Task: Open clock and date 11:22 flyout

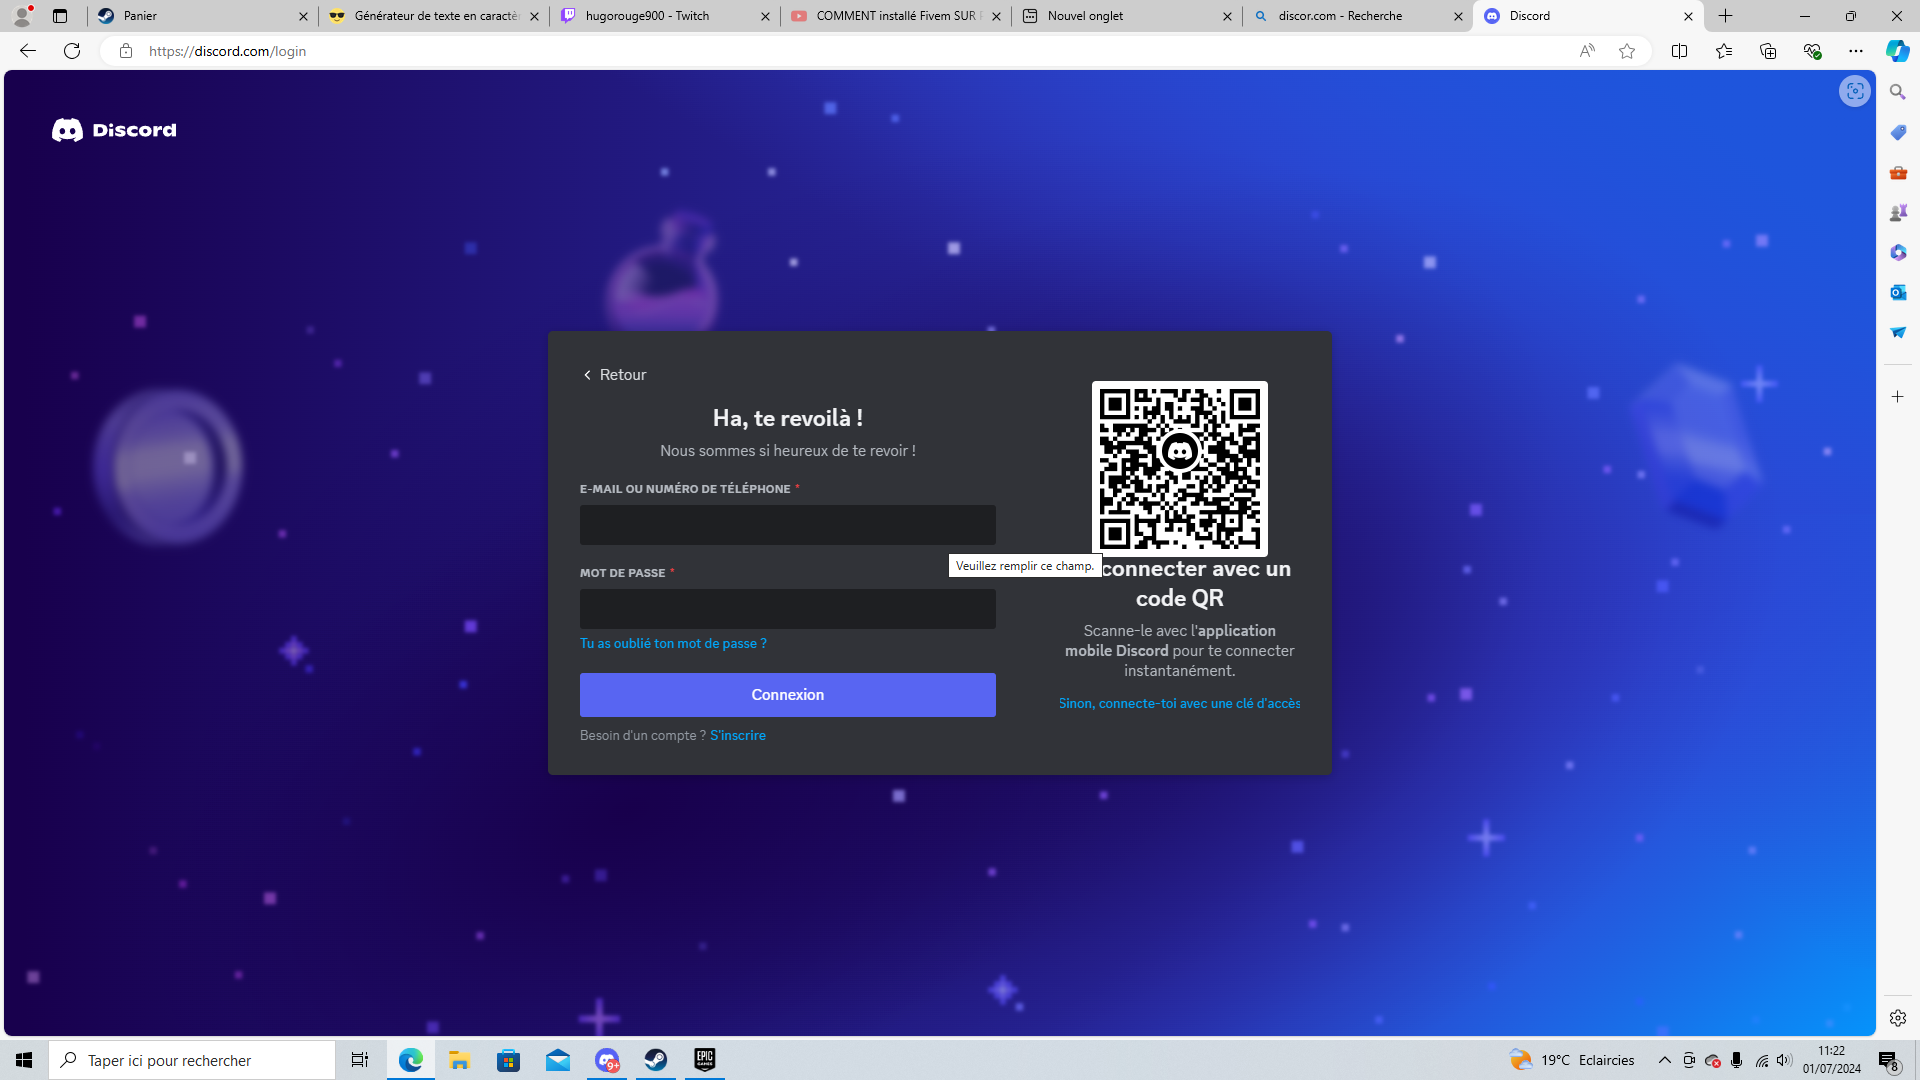Action: [x=1832, y=1060]
